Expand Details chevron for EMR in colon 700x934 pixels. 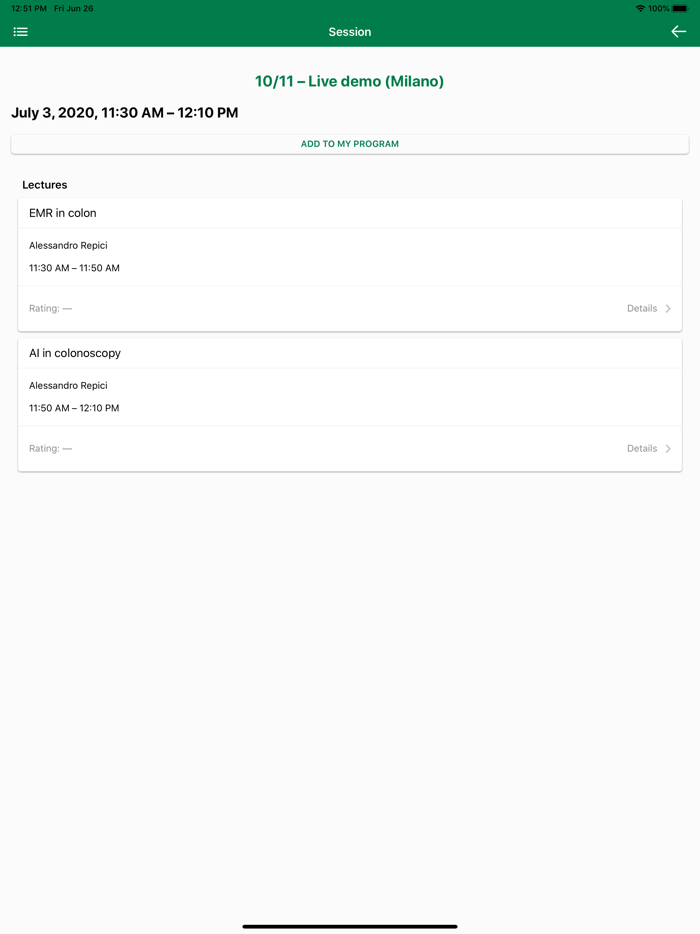[x=668, y=309]
